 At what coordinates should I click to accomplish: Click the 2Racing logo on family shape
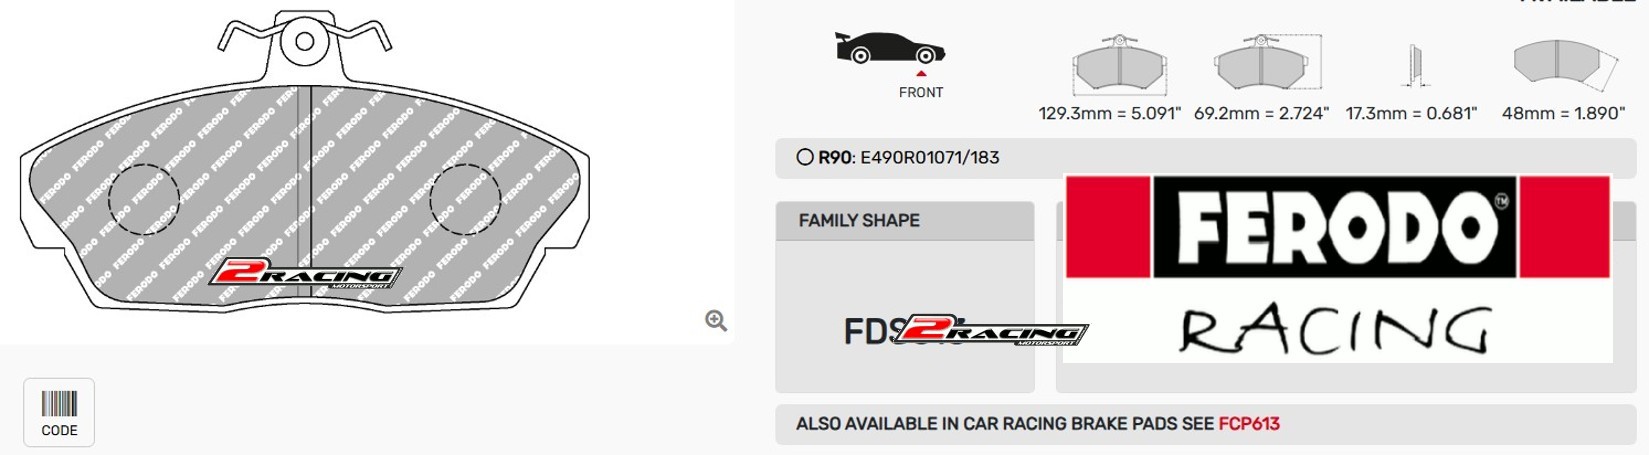[988, 331]
